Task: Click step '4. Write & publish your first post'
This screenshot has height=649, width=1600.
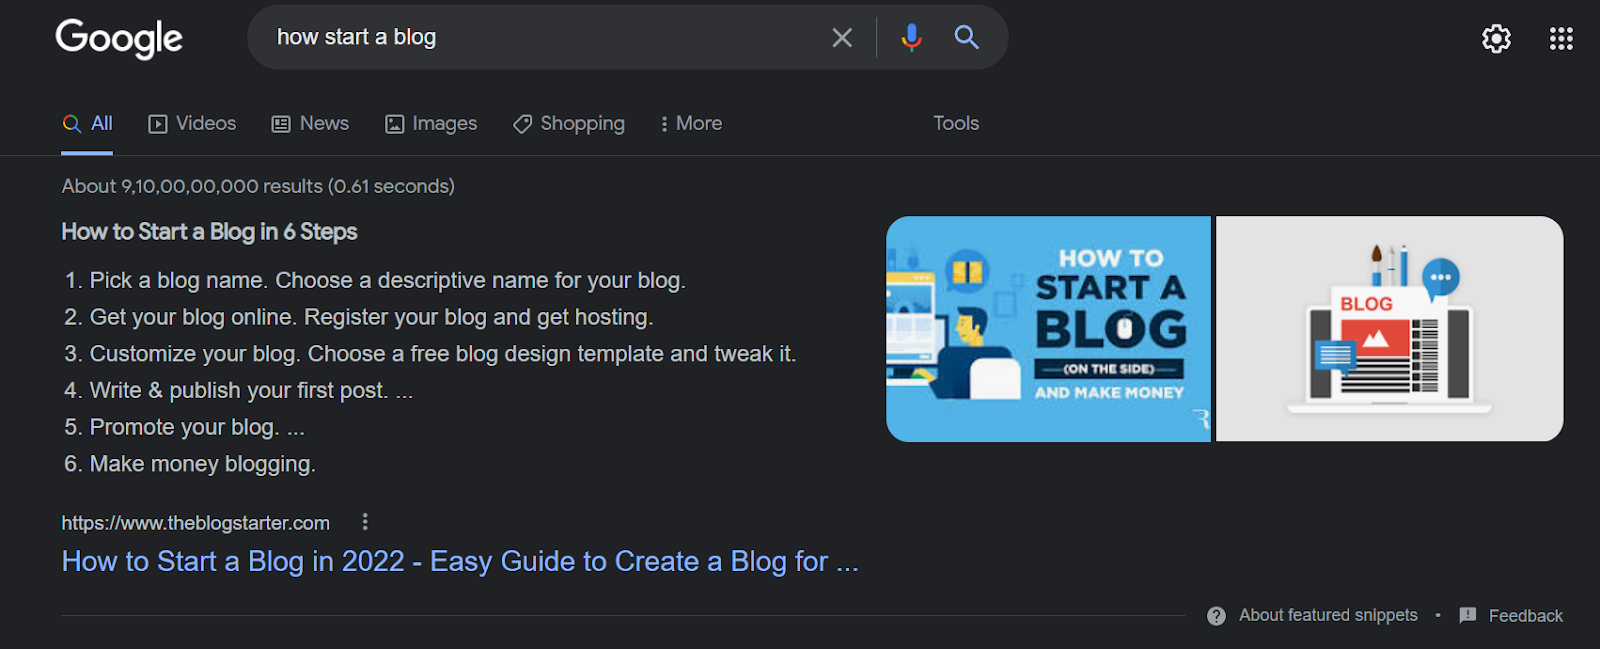Action: [x=238, y=391]
